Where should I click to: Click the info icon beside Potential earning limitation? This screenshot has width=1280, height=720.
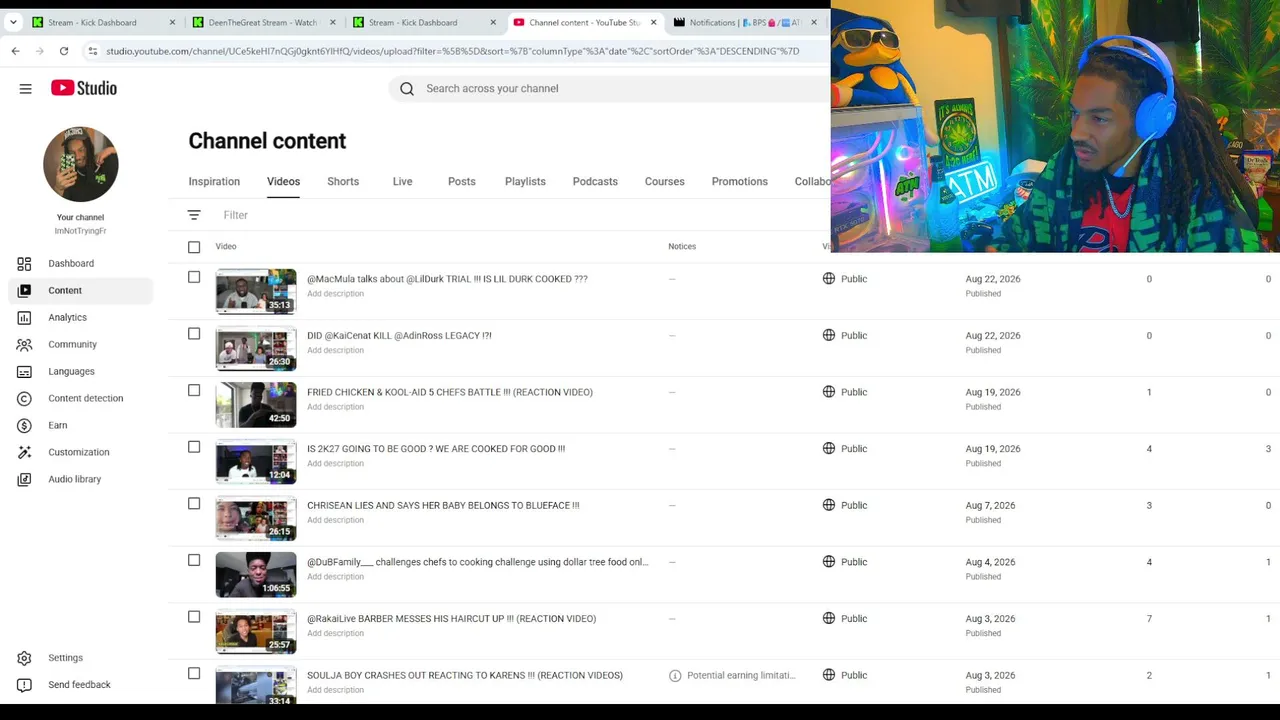coord(675,676)
